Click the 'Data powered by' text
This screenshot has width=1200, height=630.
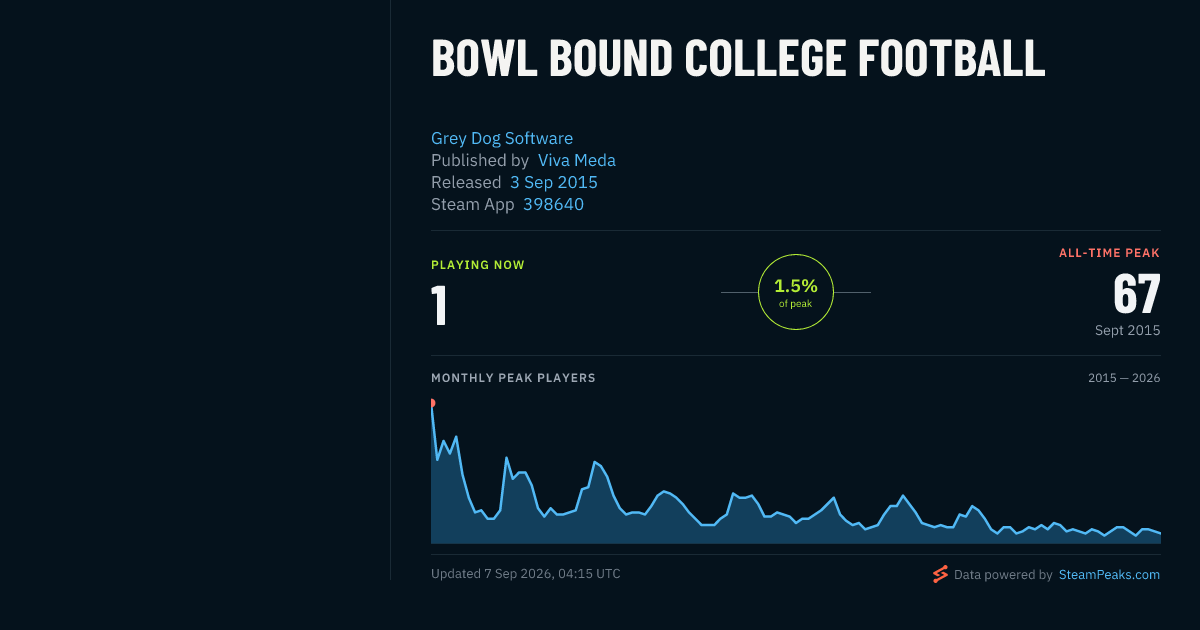tap(1003, 575)
